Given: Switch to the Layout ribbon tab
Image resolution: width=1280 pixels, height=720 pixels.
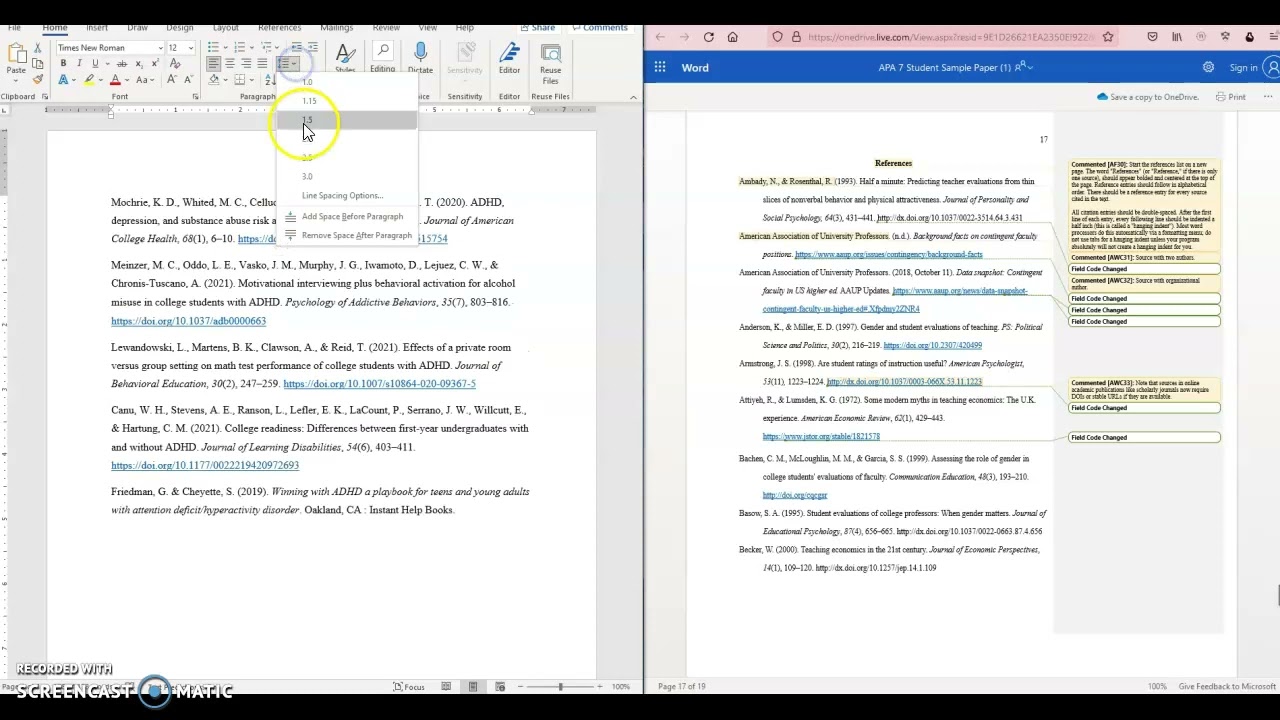Looking at the screenshot, I should 226,28.
